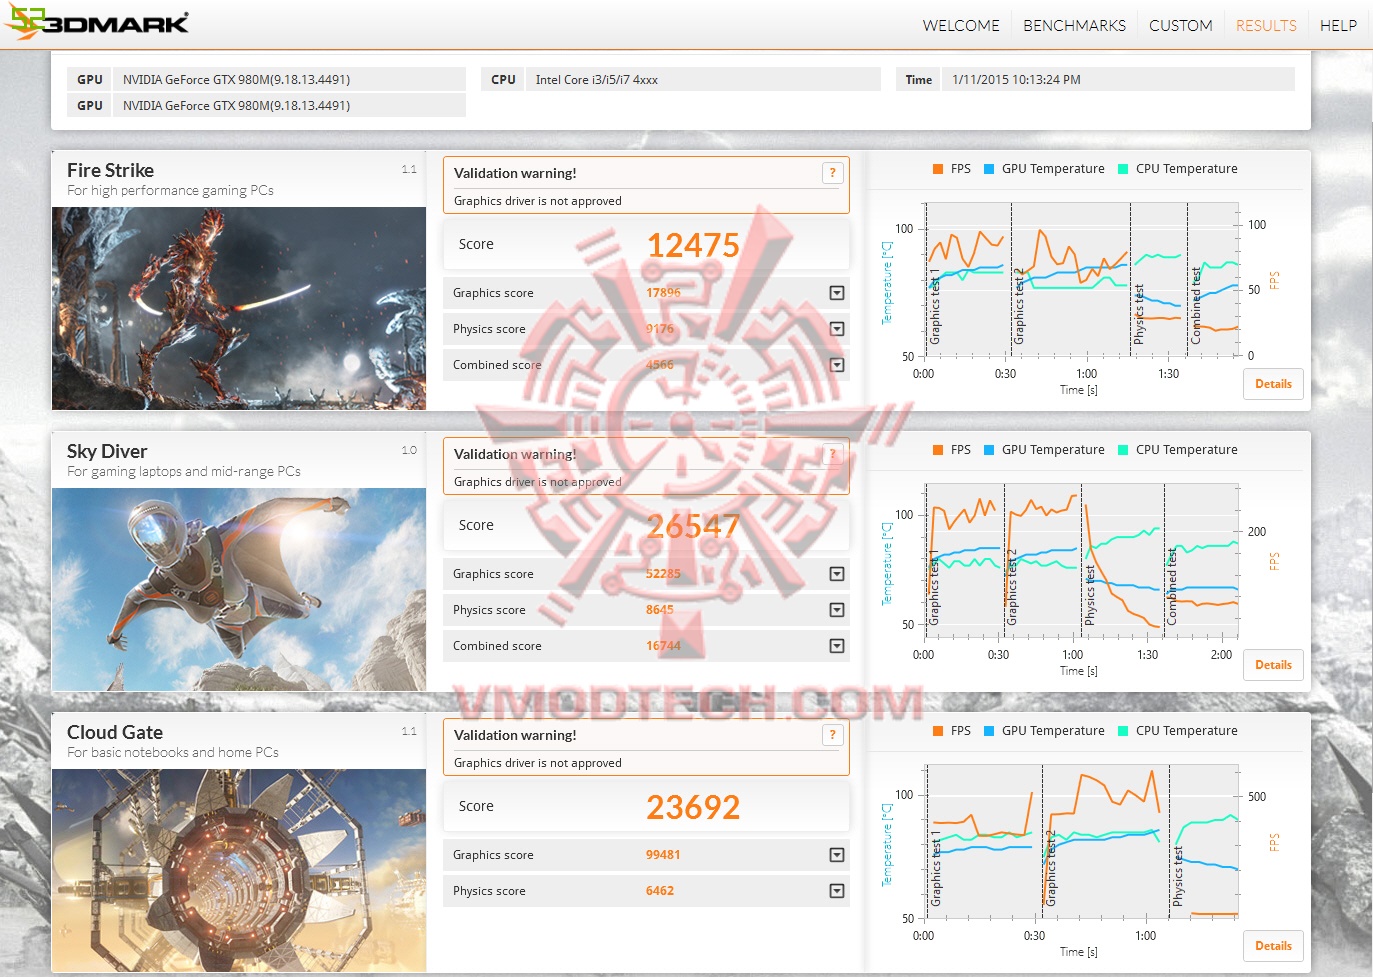
Task: Select the Fire Strike score 12475
Action: 693,245
